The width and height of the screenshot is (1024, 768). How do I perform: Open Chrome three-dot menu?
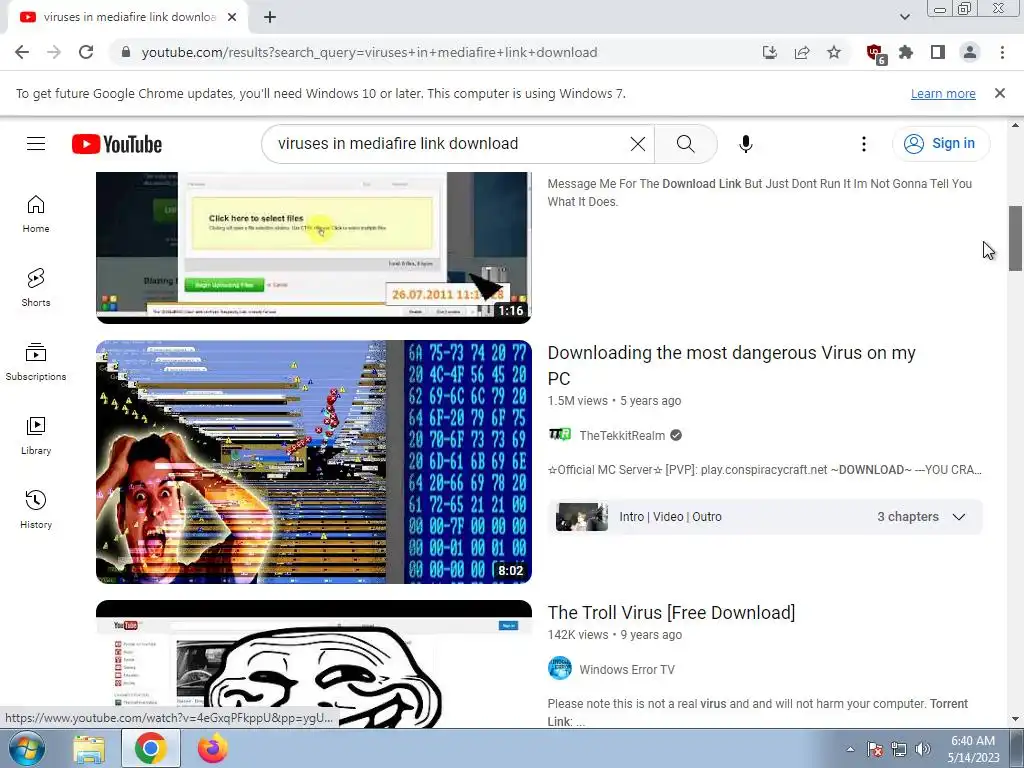[1002, 52]
